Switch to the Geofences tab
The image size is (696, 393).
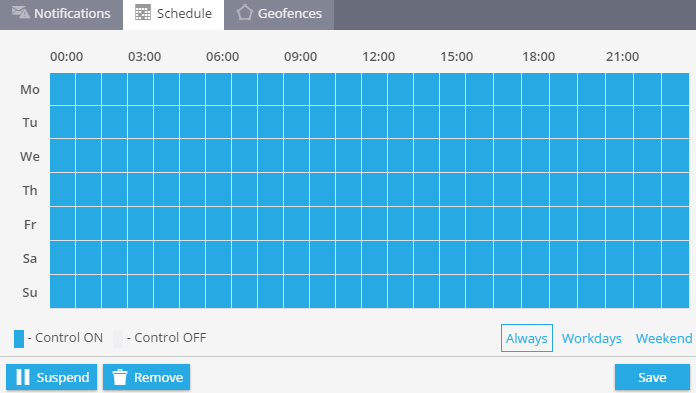click(x=279, y=15)
